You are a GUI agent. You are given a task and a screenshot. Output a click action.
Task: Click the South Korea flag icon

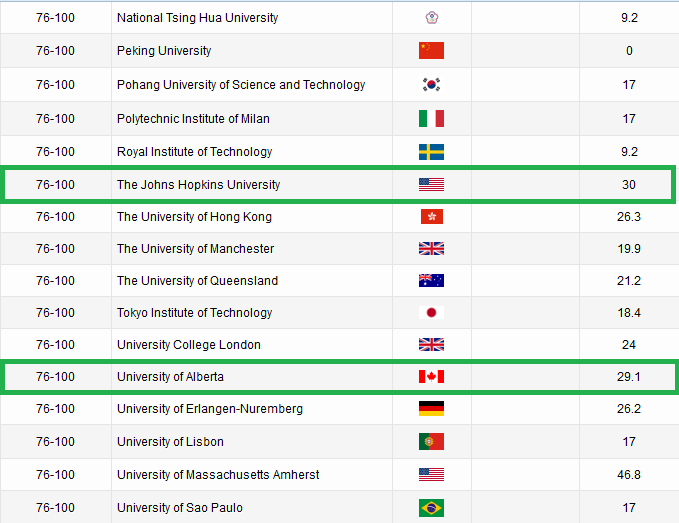tap(431, 85)
